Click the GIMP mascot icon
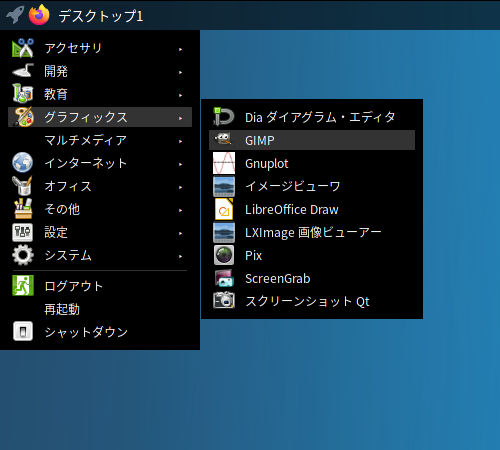The image size is (500, 450). pyautogui.click(x=223, y=139)
